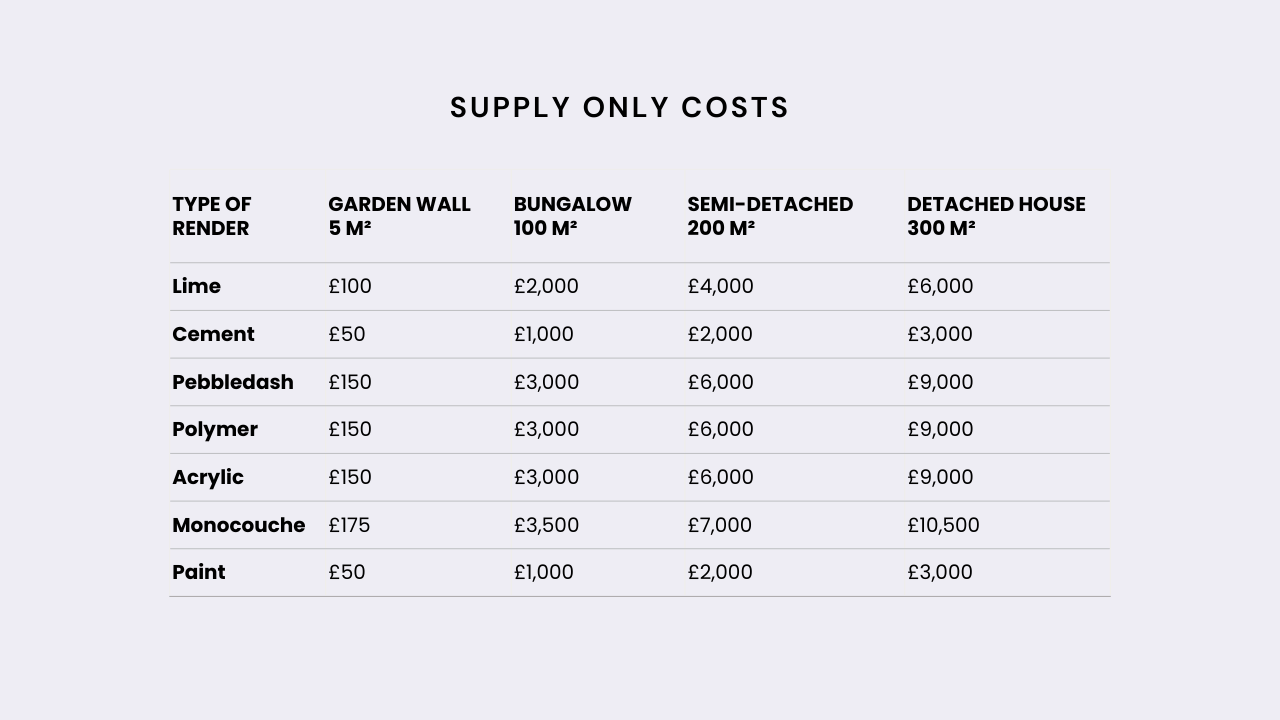Select the Monocouche row label
Viewport: 1280px width, 720px height.
point(239,525)
